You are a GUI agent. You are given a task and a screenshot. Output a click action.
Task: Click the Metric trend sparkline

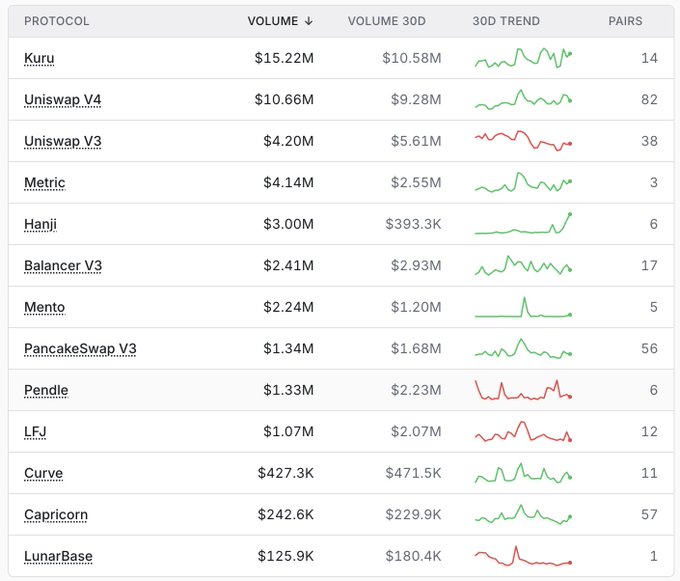(523, 182)
